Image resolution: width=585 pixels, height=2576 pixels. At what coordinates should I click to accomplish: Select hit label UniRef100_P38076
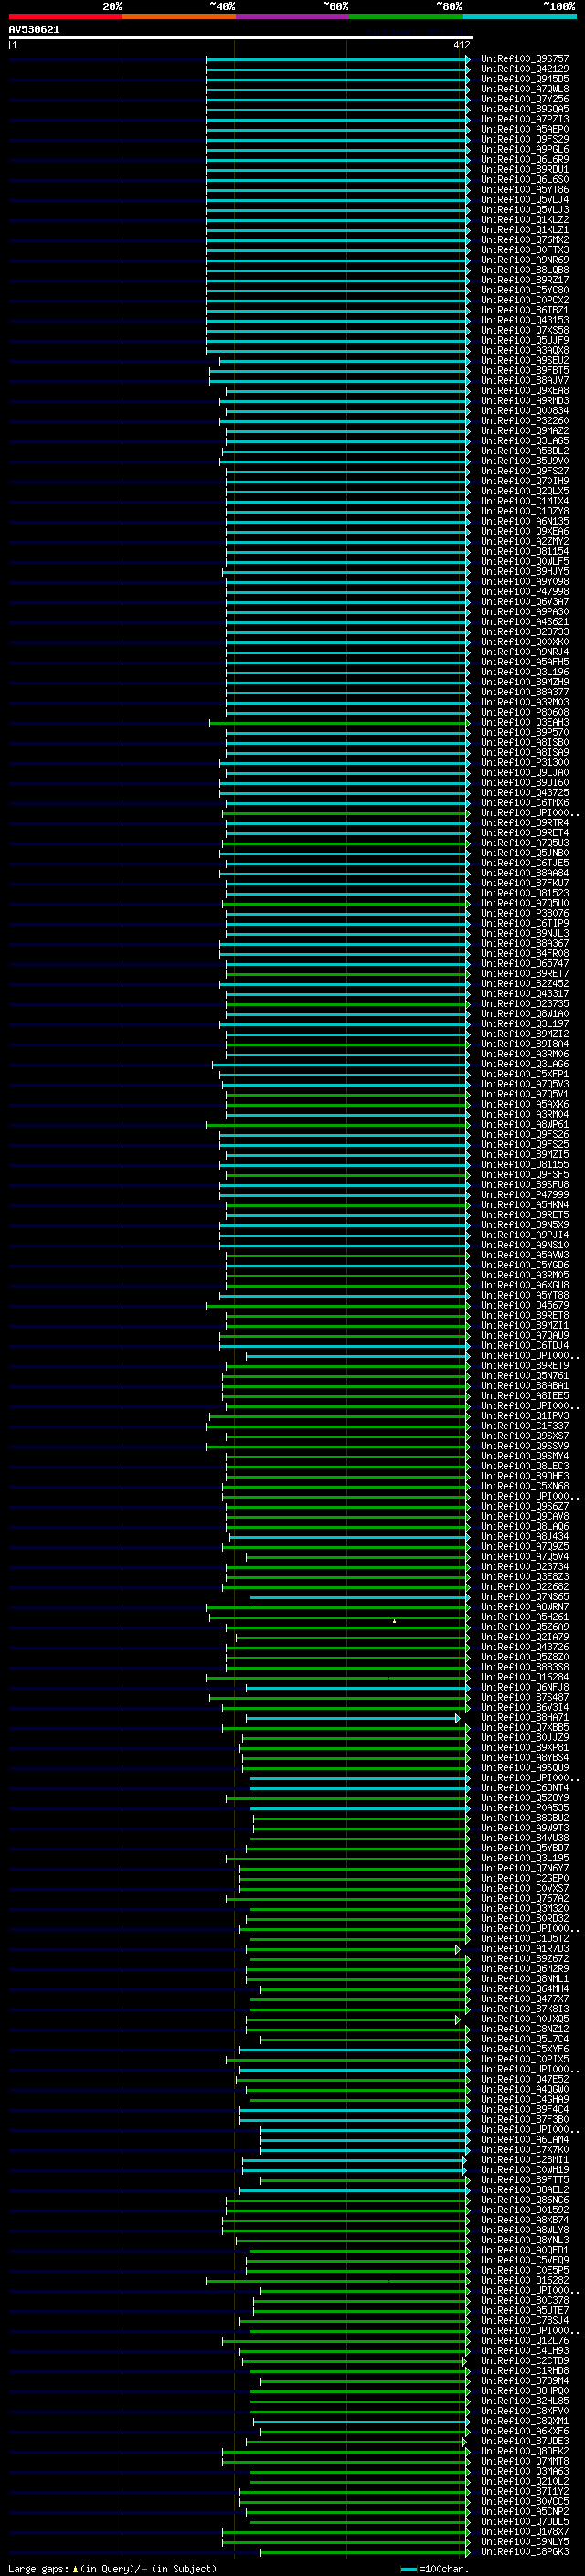coord(524,913)
